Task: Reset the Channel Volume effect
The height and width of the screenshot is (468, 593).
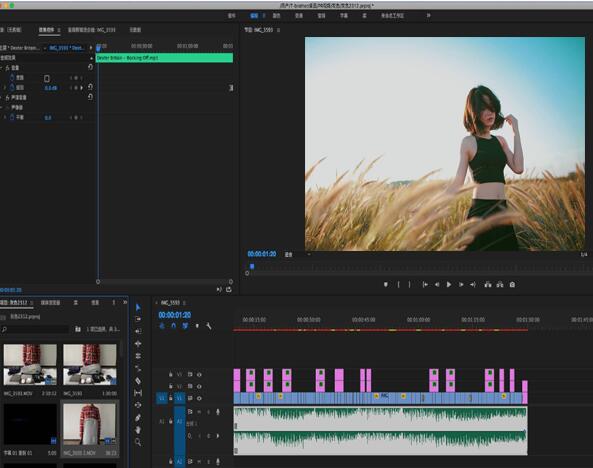Action: [x=90, y=97]
